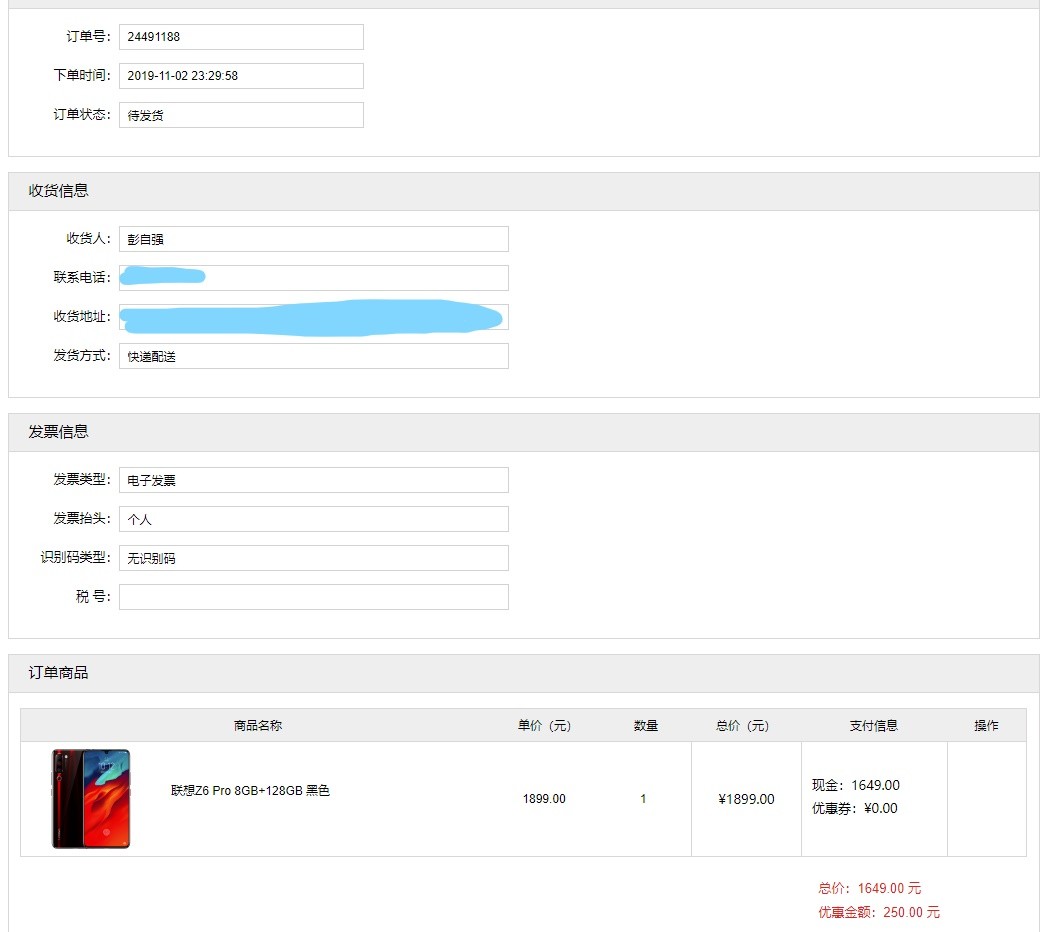Click the total price cell ¥1899.00
1042x932 pixels.
[746, 800]
